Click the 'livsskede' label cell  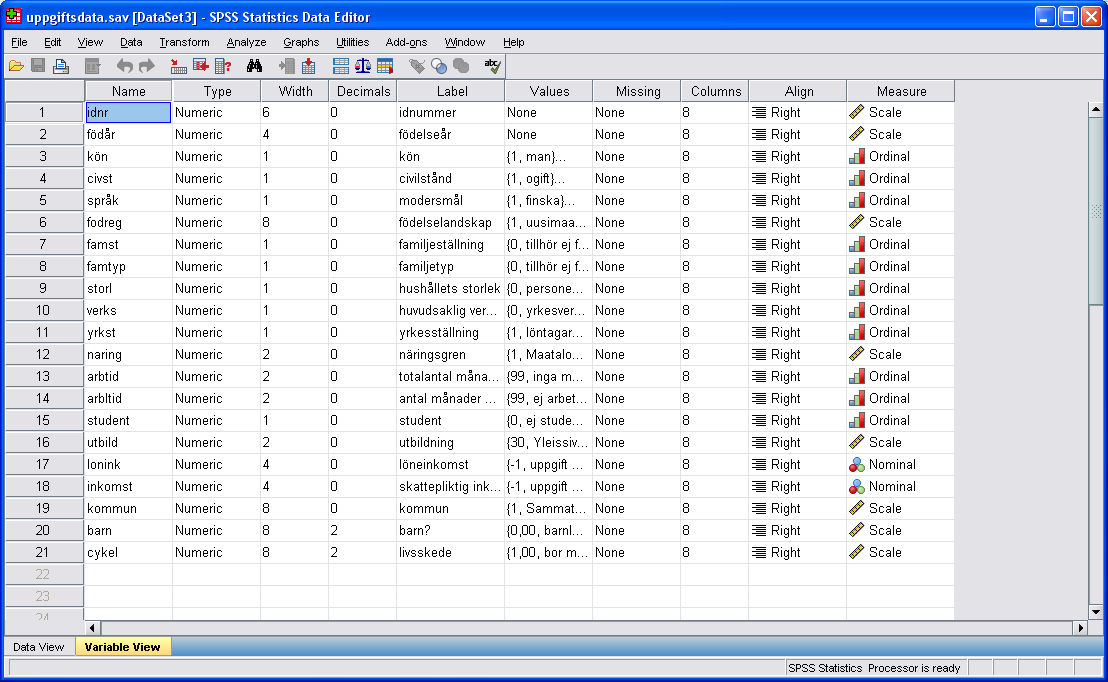(450, 552)
